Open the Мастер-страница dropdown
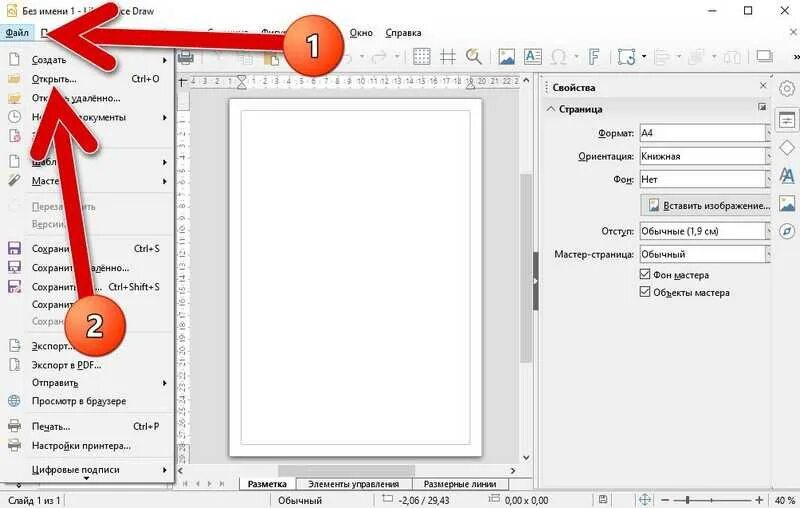The height and width of the screenshot is (508, 800). point(705,254)
